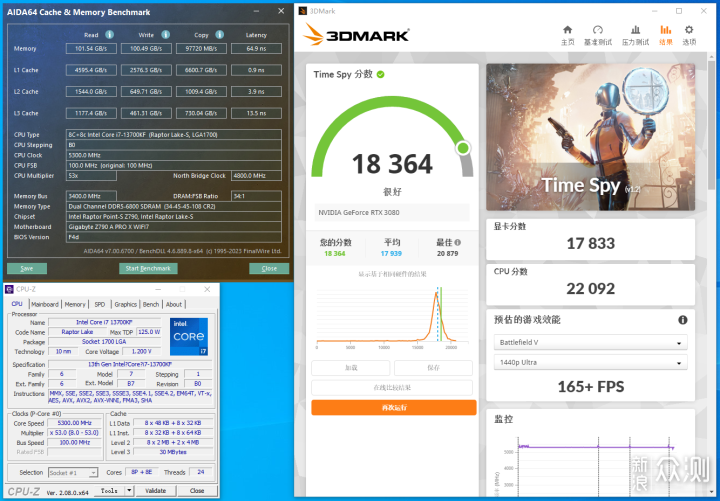Click Core Speed 5300.00 MHz in CPU-Z
Viewport: 720px width, 501px height.
tap(74, 423)
